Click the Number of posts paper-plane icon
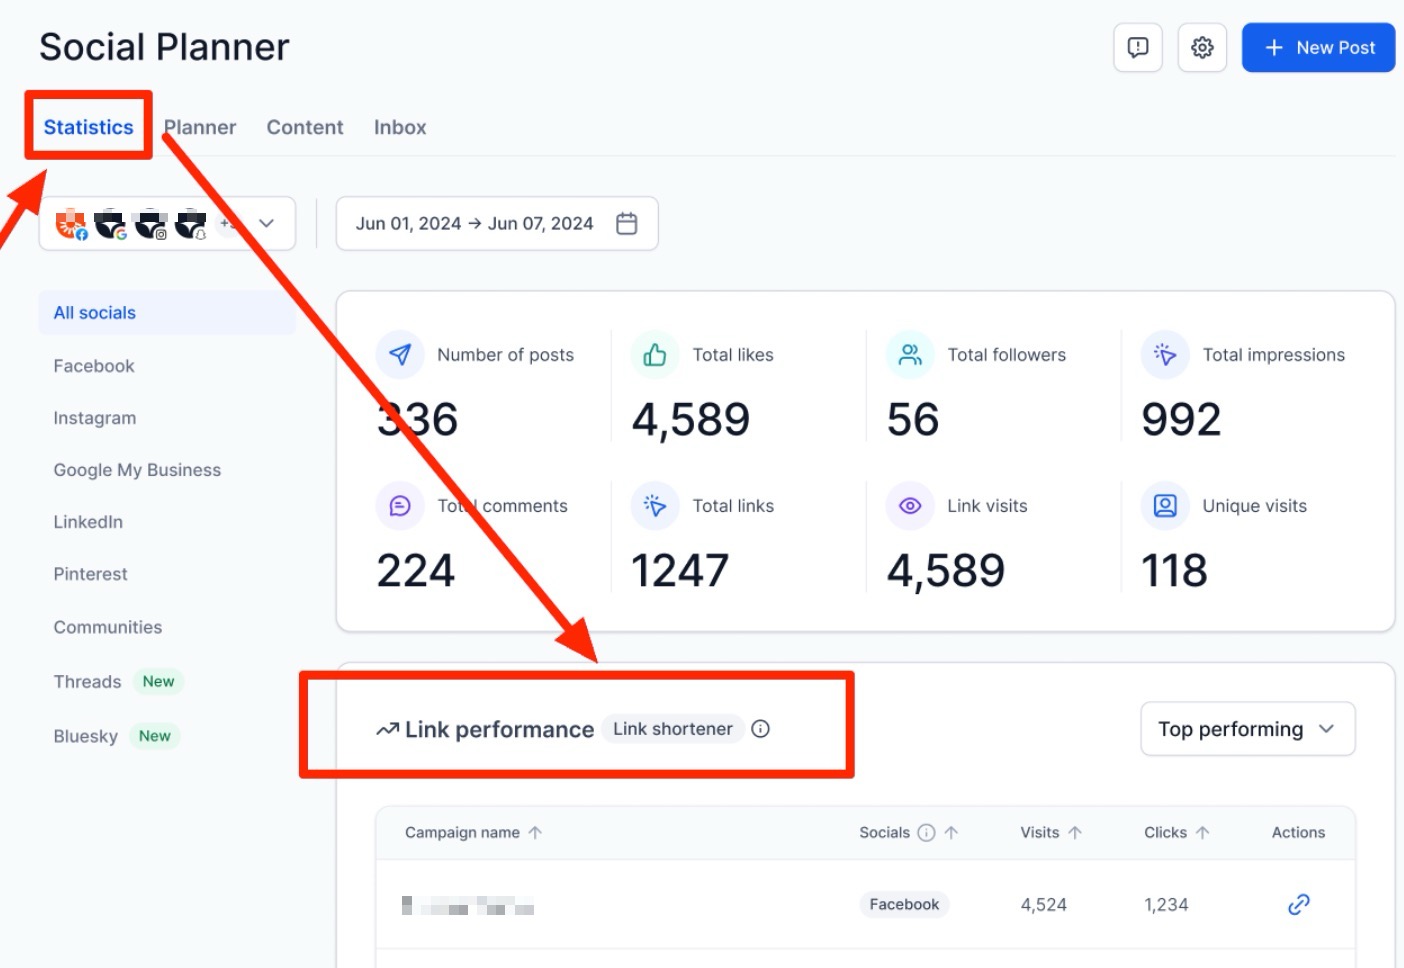 400,355
